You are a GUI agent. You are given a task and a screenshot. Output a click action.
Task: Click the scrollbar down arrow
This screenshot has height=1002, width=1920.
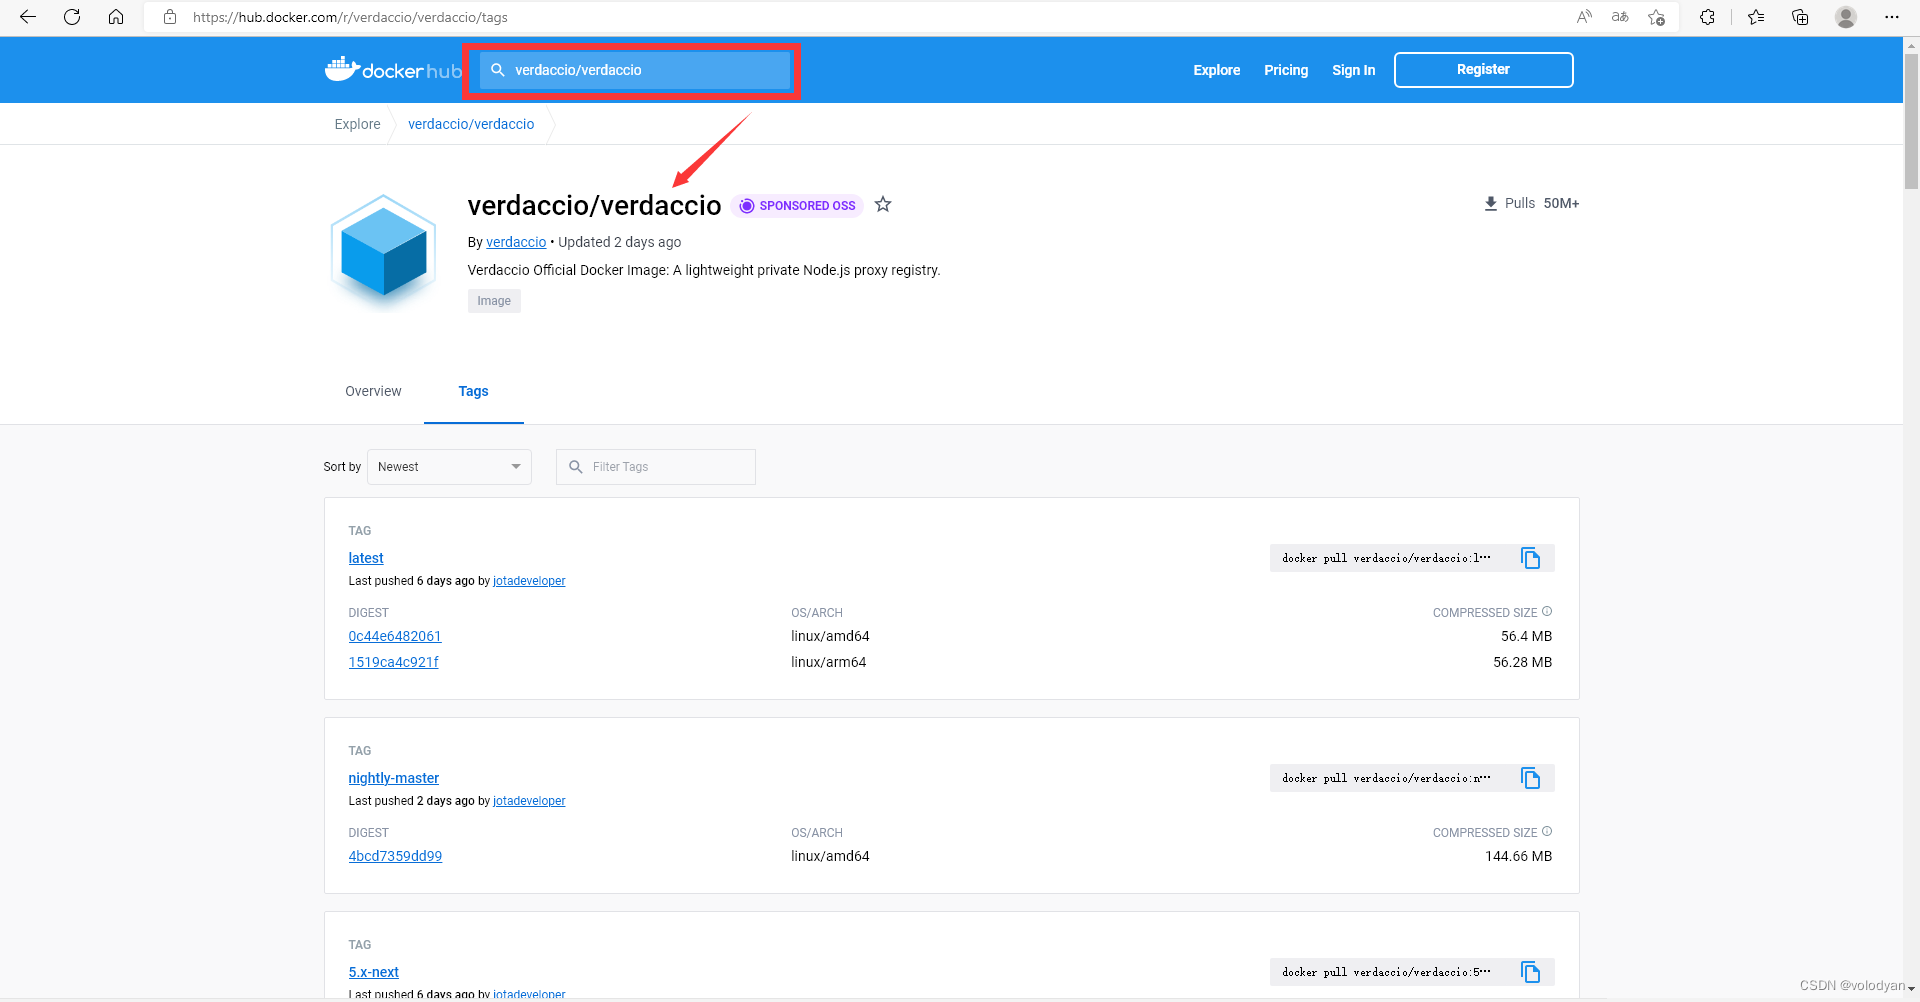point(1911,989)
